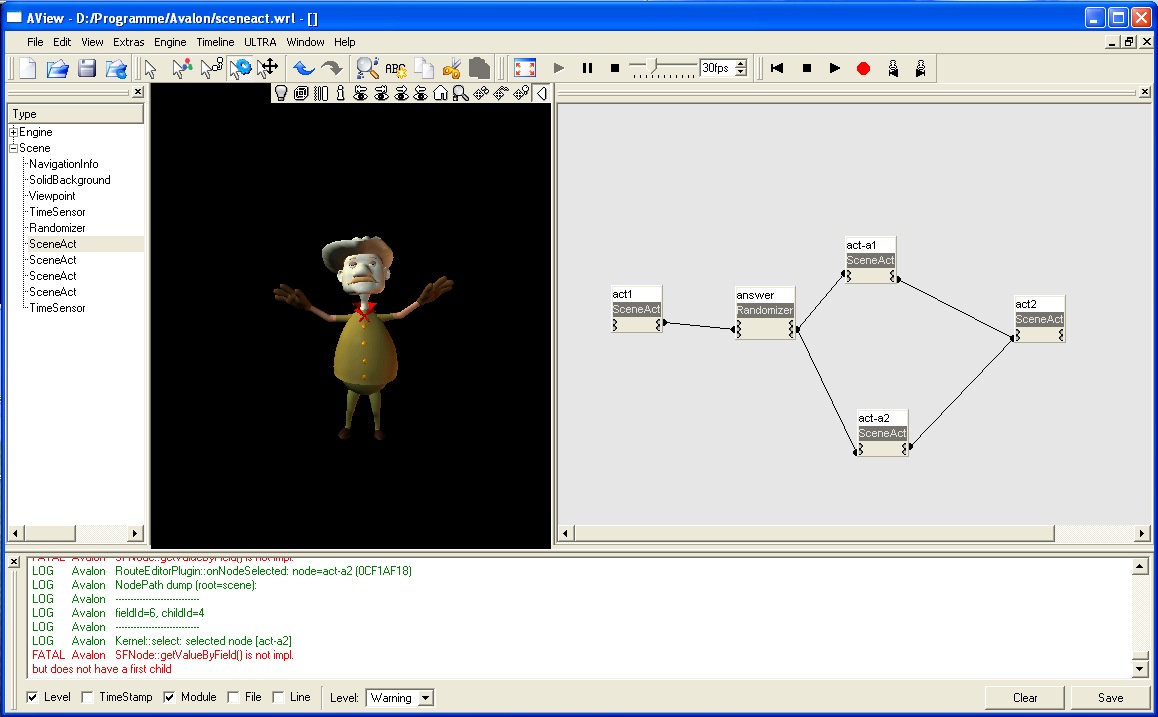Select the answer Randomizer node
This screenshot has width=1158, height=717.
pyautogui.click(x=765, y=312)
